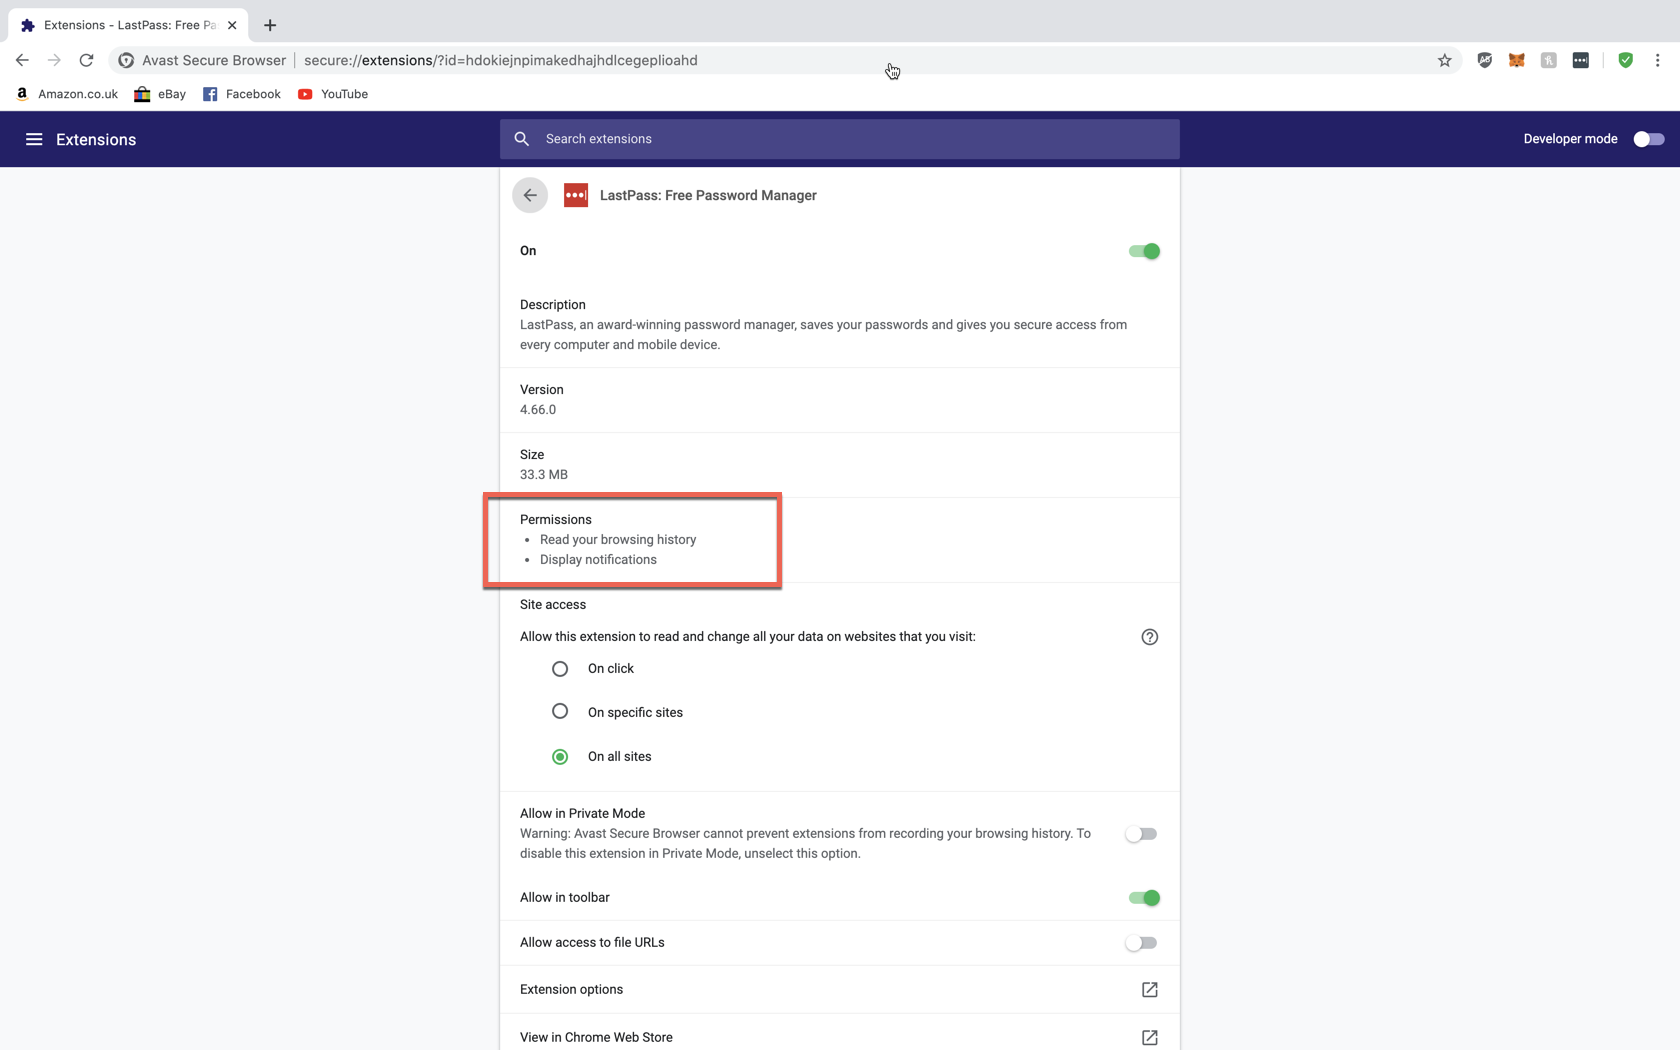Enable Developer mode
This screenshot has height=1050, width=1680.
[x=1646, y=139]
